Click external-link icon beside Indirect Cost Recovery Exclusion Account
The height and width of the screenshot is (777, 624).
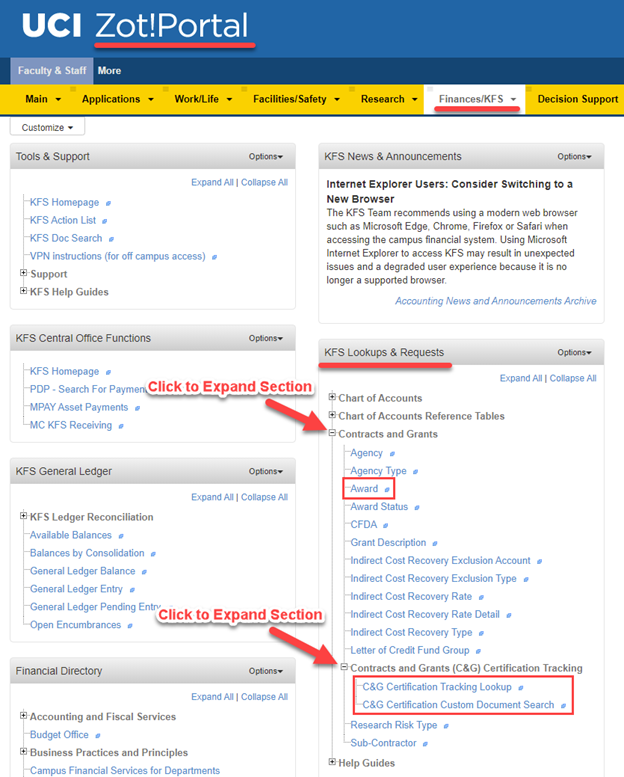click(539, 561)
